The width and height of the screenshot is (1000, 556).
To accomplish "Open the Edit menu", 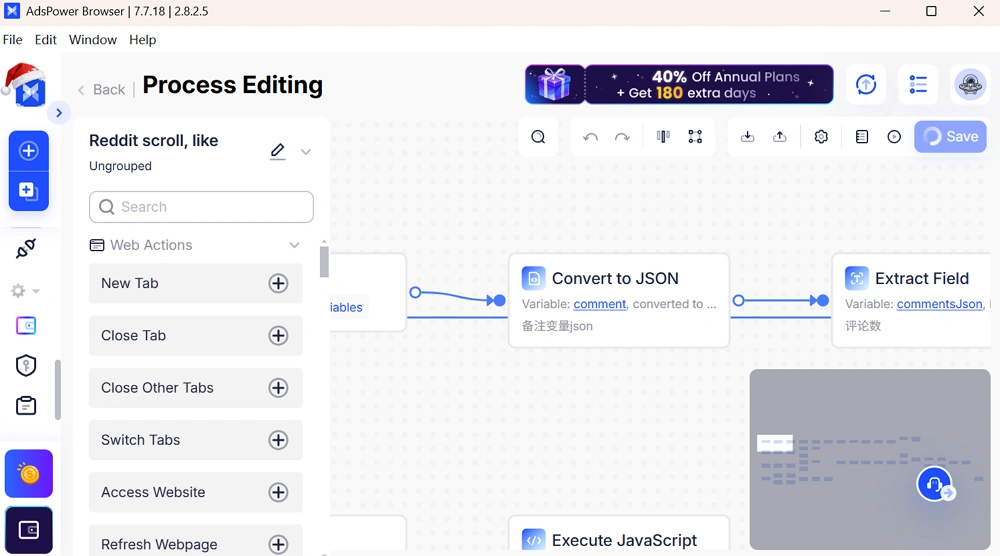I will pyautogui.click(x=45, y=40).
